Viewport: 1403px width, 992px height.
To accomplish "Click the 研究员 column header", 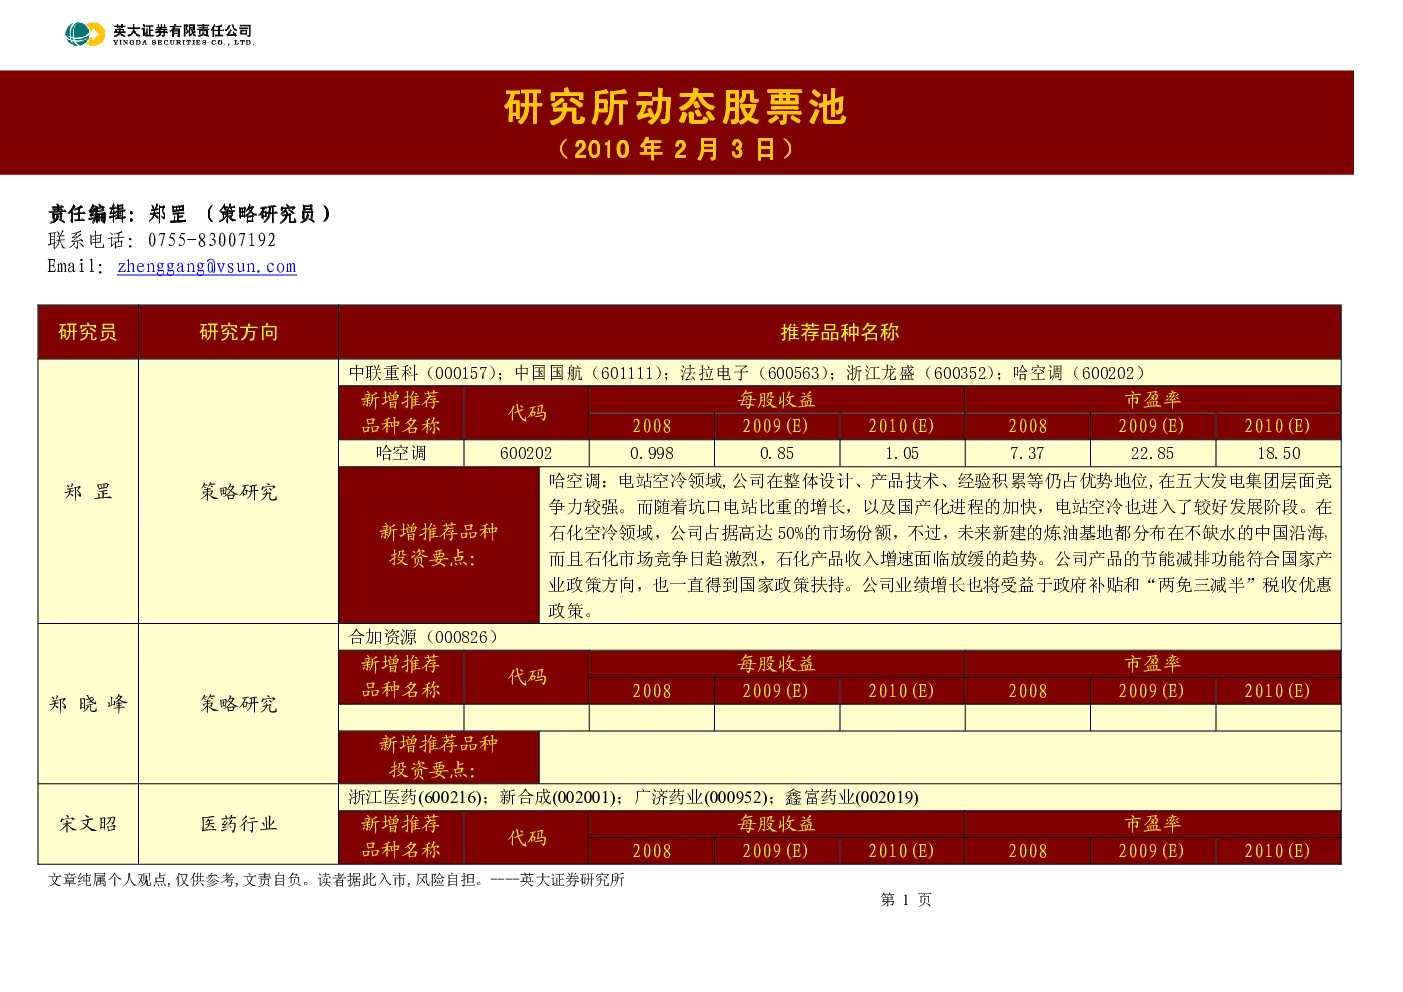I will (x=88, y=332).
